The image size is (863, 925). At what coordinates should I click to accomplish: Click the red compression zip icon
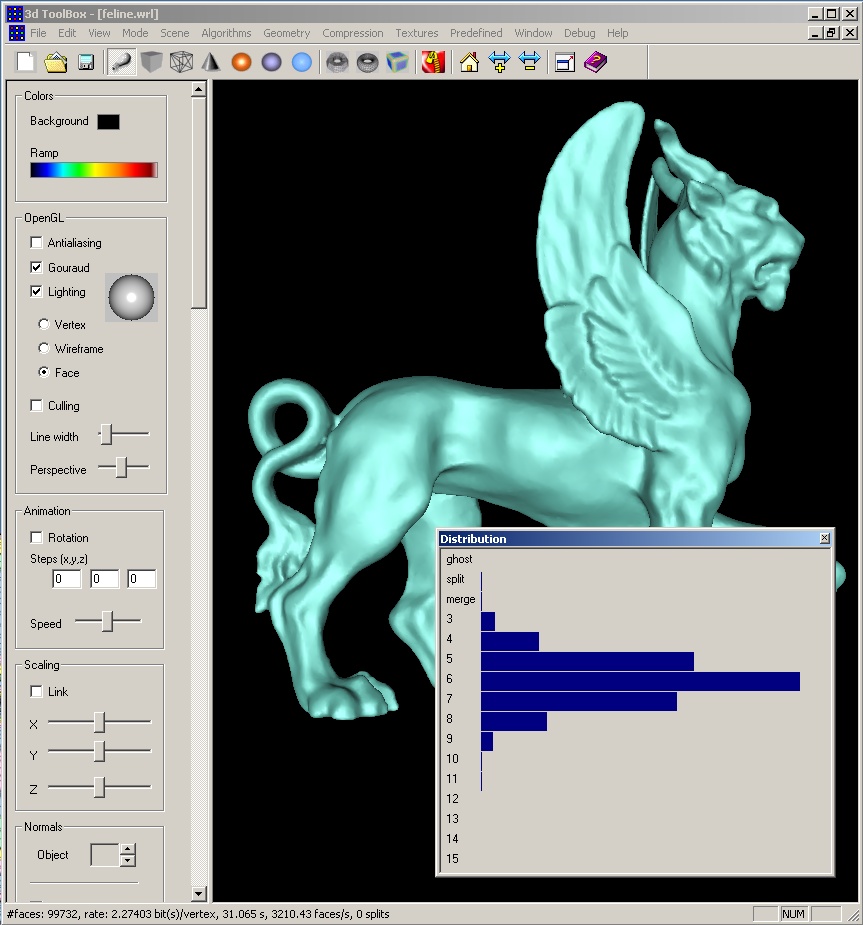click(433, 62)
